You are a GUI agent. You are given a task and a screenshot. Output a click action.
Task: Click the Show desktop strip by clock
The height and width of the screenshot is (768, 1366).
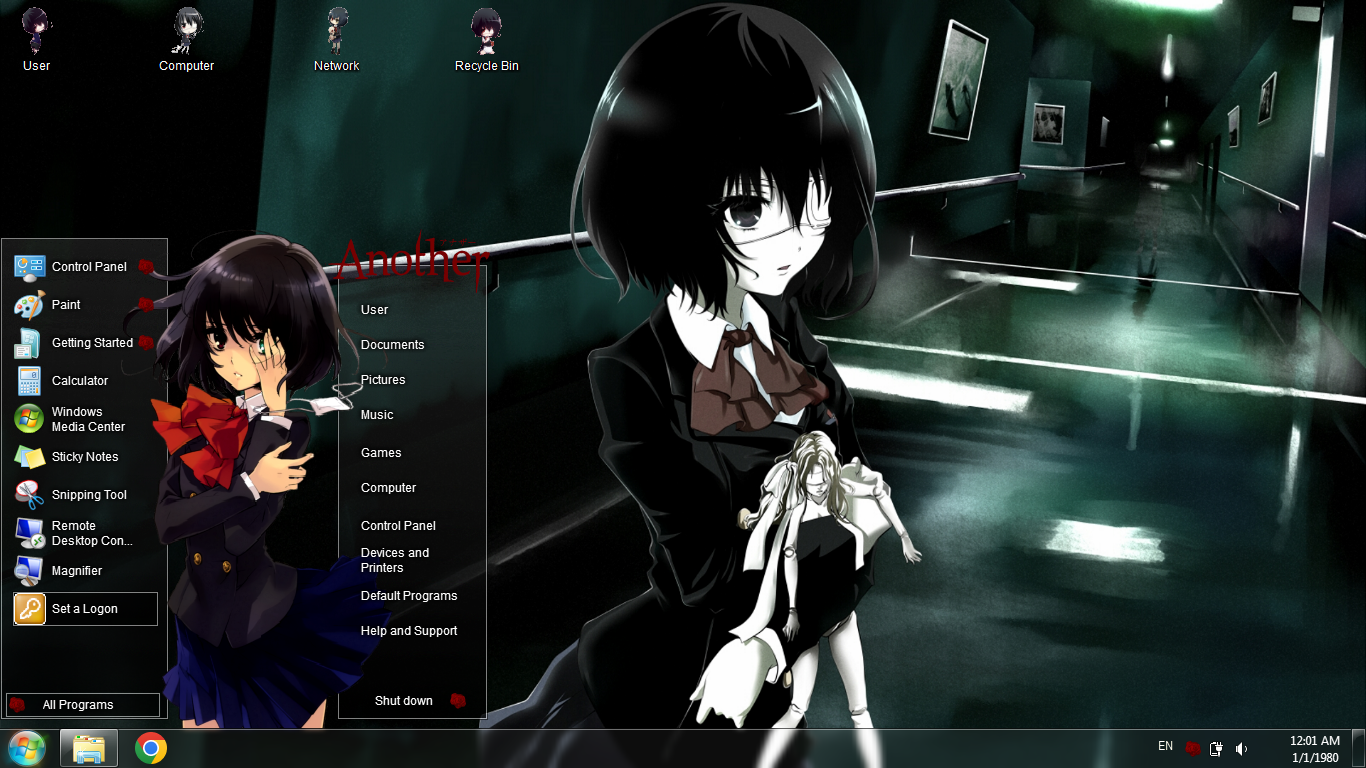coord(1360,749)
